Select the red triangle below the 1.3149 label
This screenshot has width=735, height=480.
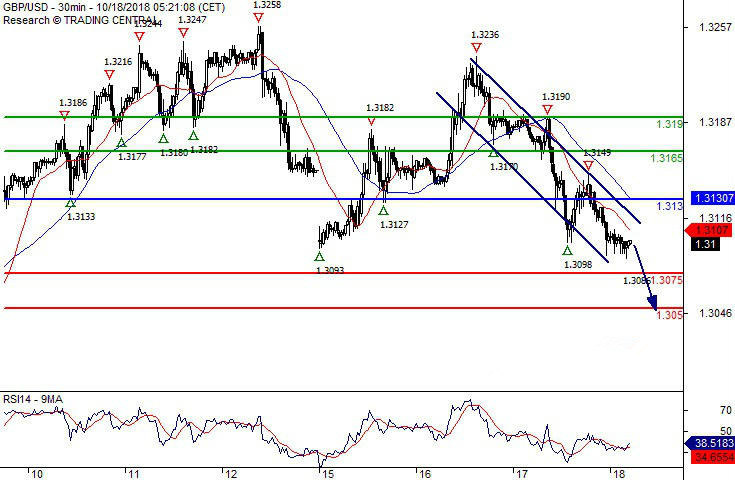(588, 165)
